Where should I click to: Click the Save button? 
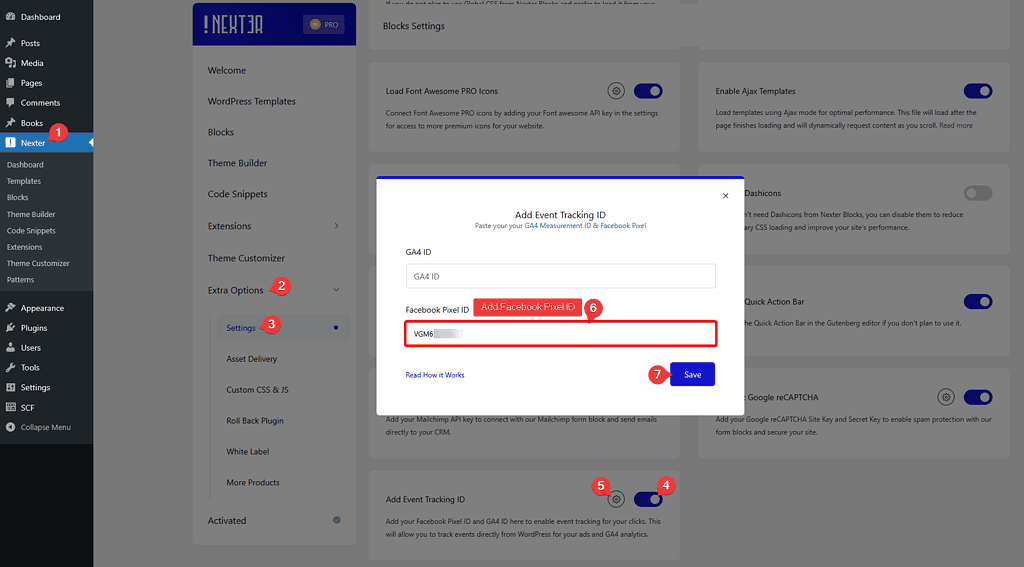(692, 374)
